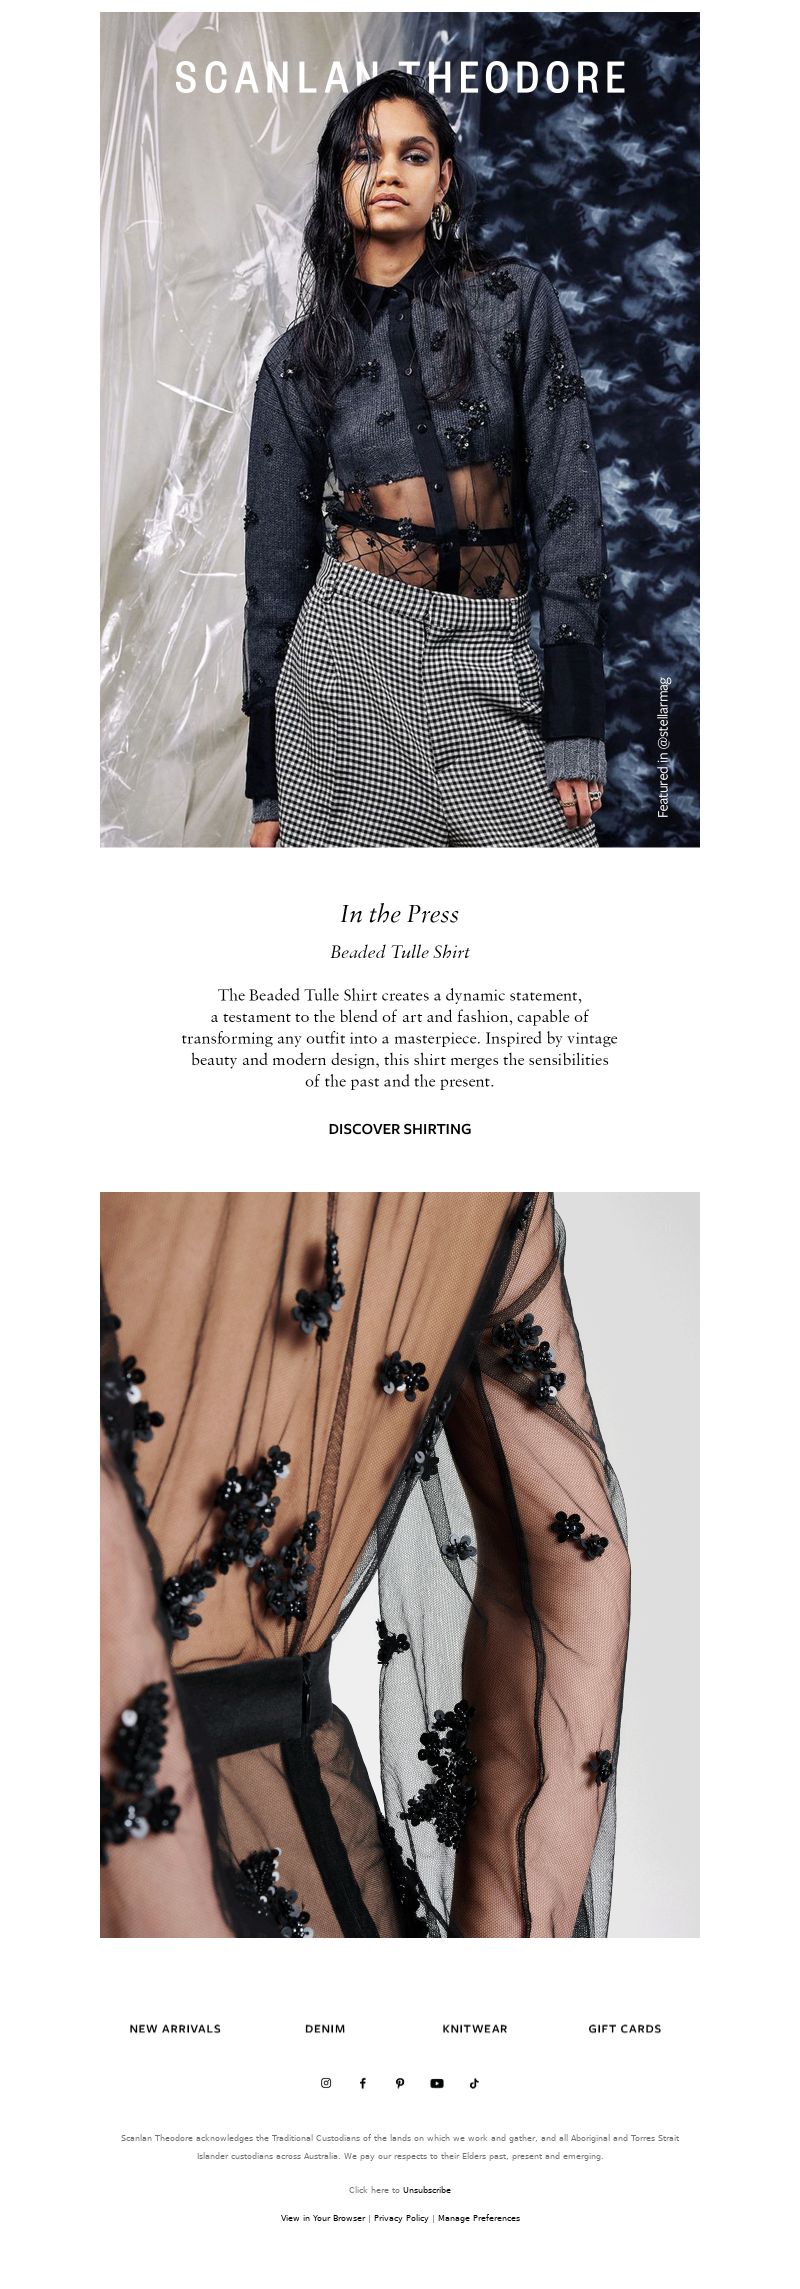The width and height of the screenshot is (800, 2289).
Task: Open the Privacy Policy link
Action: 401,2218
